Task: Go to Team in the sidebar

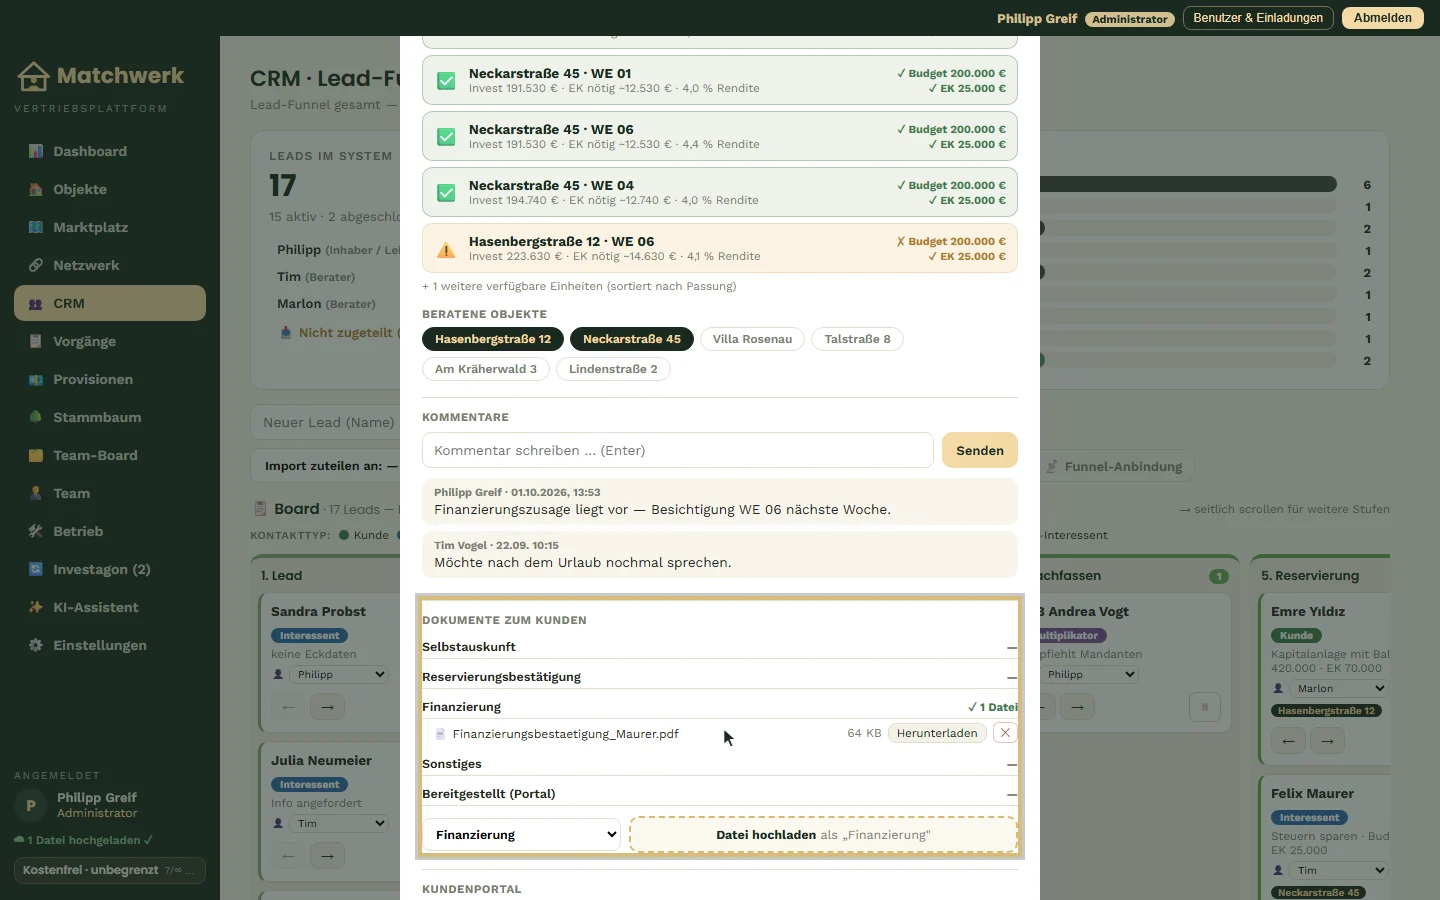Action: click(110, 494)
